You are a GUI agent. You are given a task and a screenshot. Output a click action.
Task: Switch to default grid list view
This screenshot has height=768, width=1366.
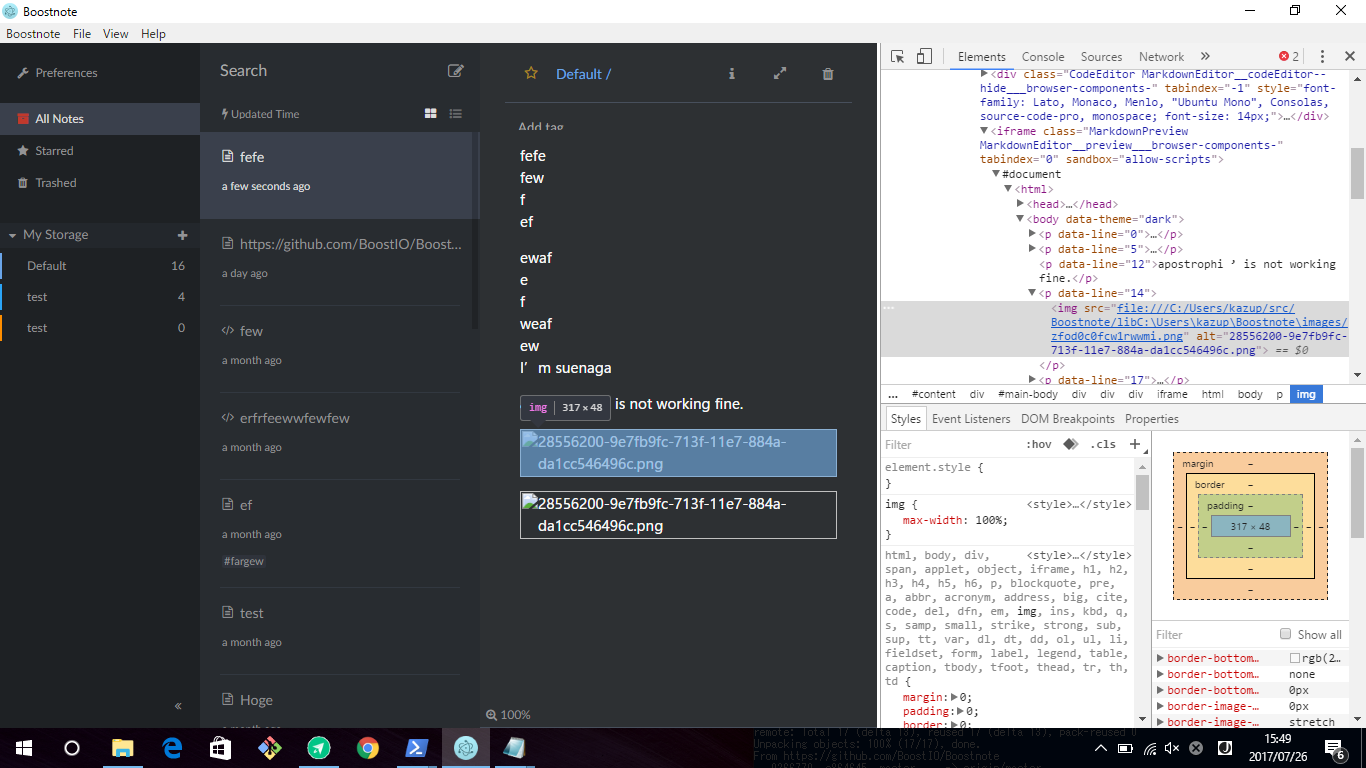(431, 114)
